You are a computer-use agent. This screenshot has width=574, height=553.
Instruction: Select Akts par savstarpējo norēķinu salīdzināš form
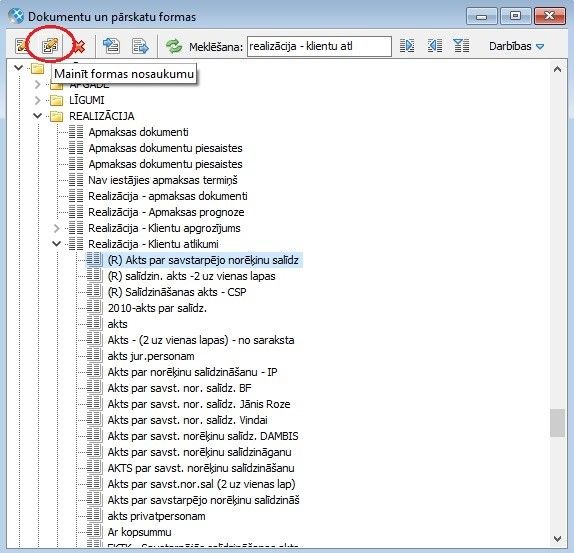coord(204,500)
